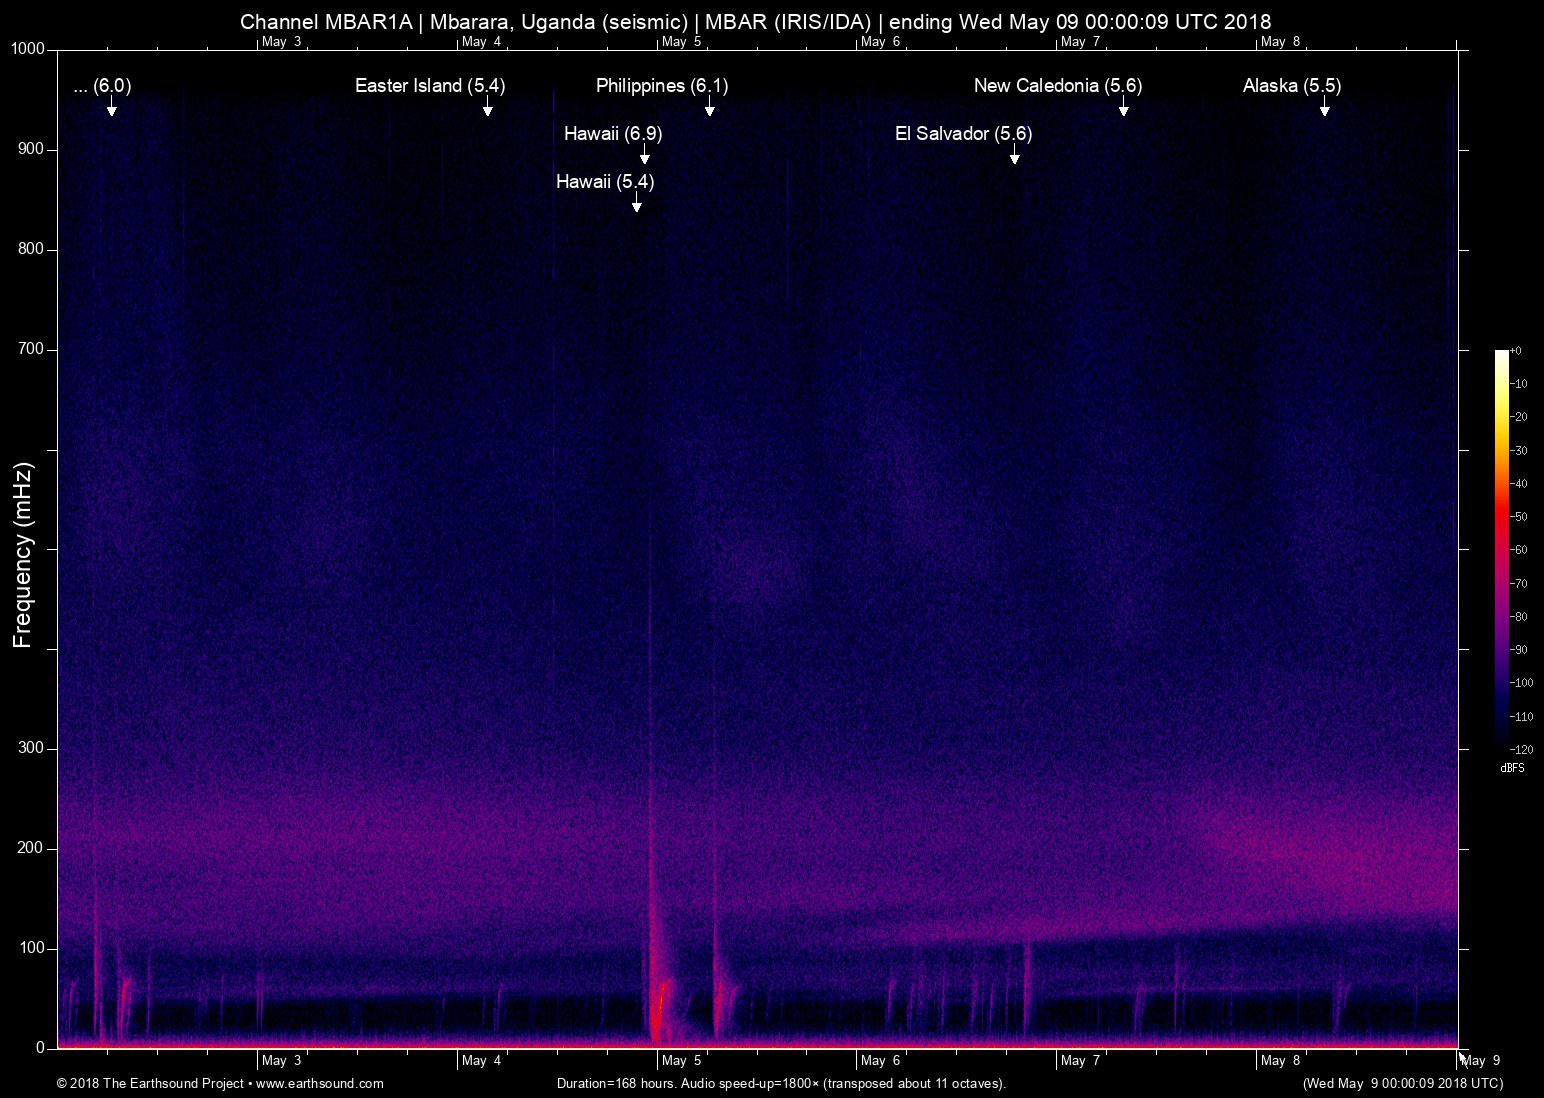Viewport: 1544px width, 1098px height.
Task: Click the arrow under Easter Island (5.4)
Action: point(487,107)
